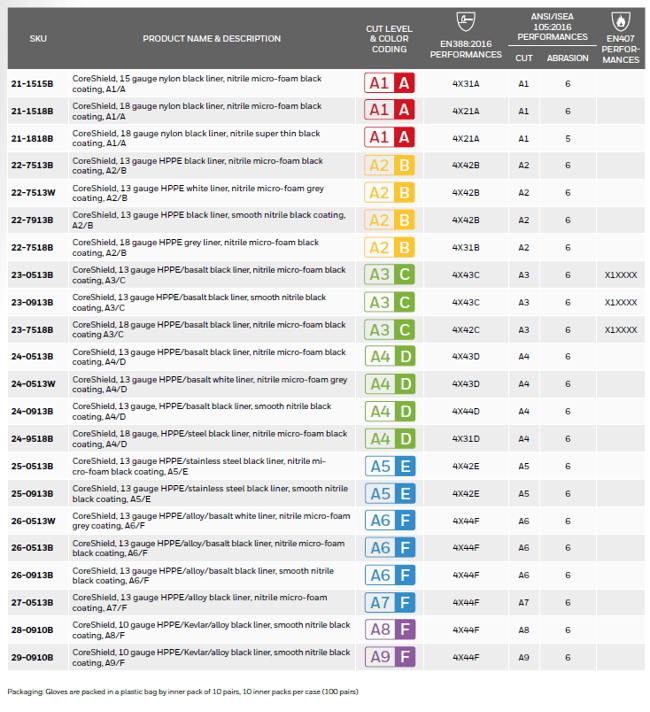Select SKU cell 26-0513W

pyautogui.click(x=33, y=521)
